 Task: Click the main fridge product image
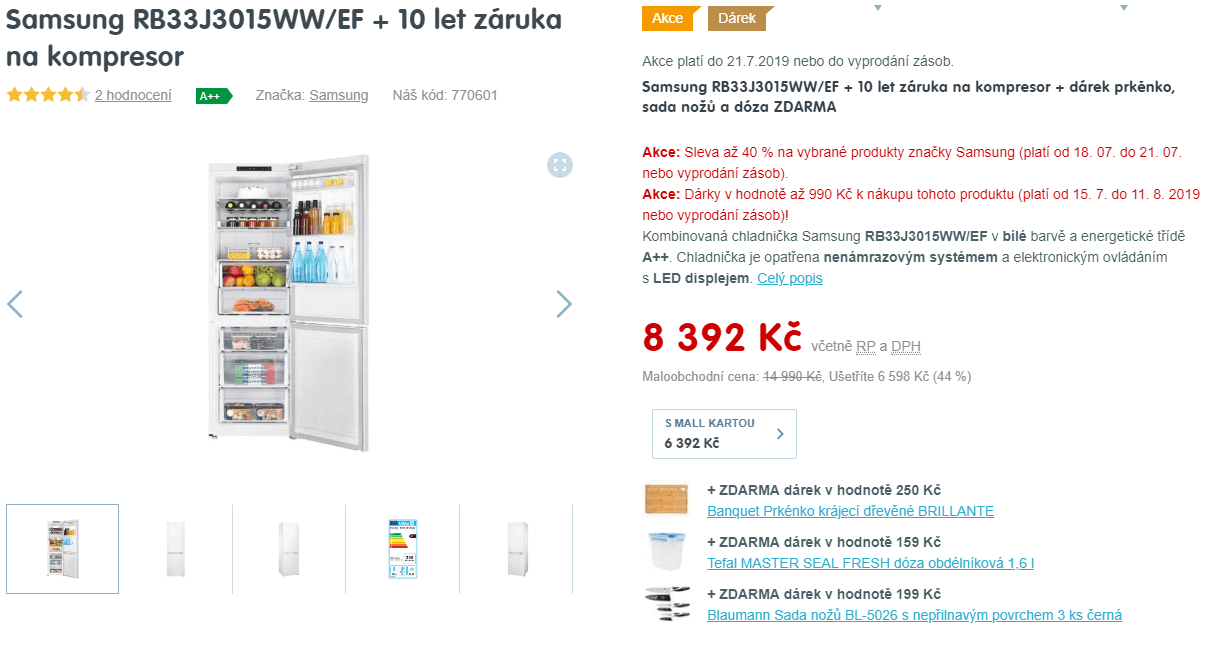(289, 303)
